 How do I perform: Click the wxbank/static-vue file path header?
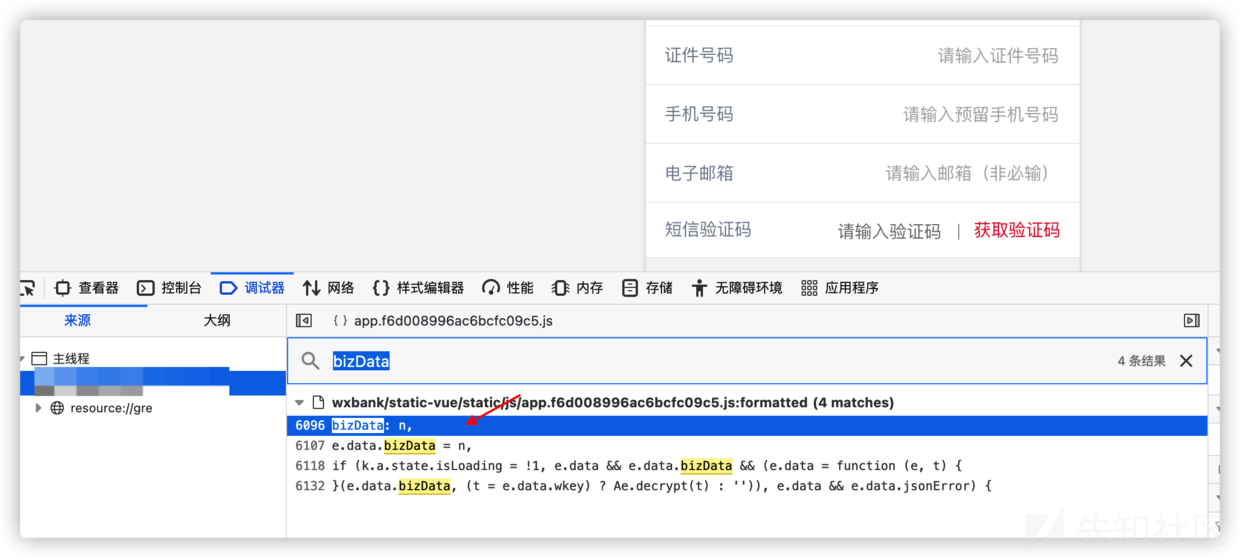[613, 403]
